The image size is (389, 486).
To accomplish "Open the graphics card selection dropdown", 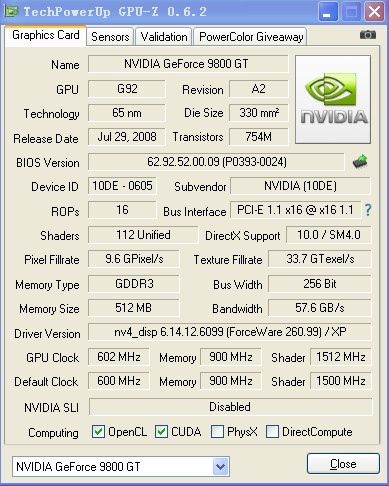I will 220,466.
